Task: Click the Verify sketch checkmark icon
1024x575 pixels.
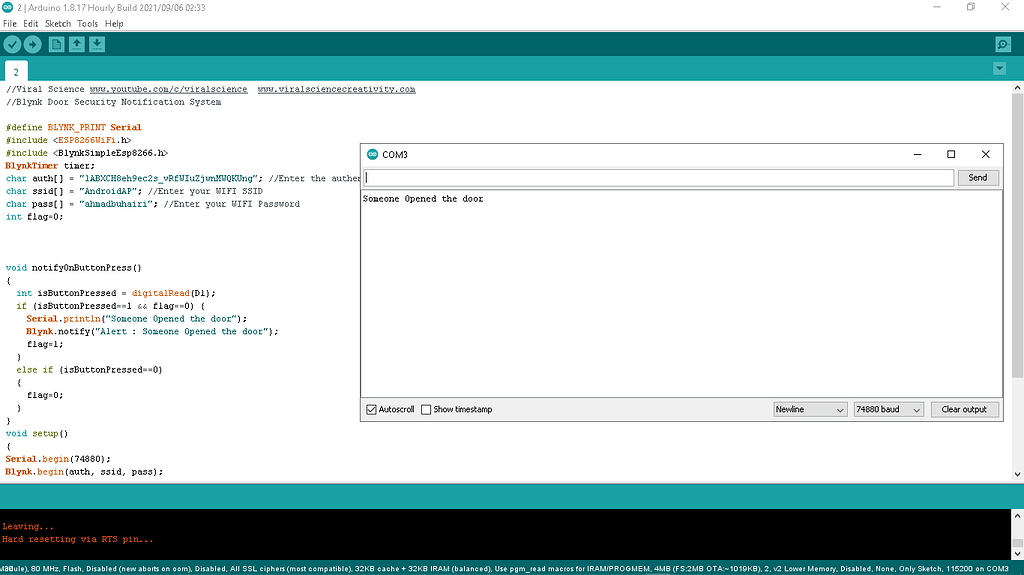Action: (x=12, y=44)
